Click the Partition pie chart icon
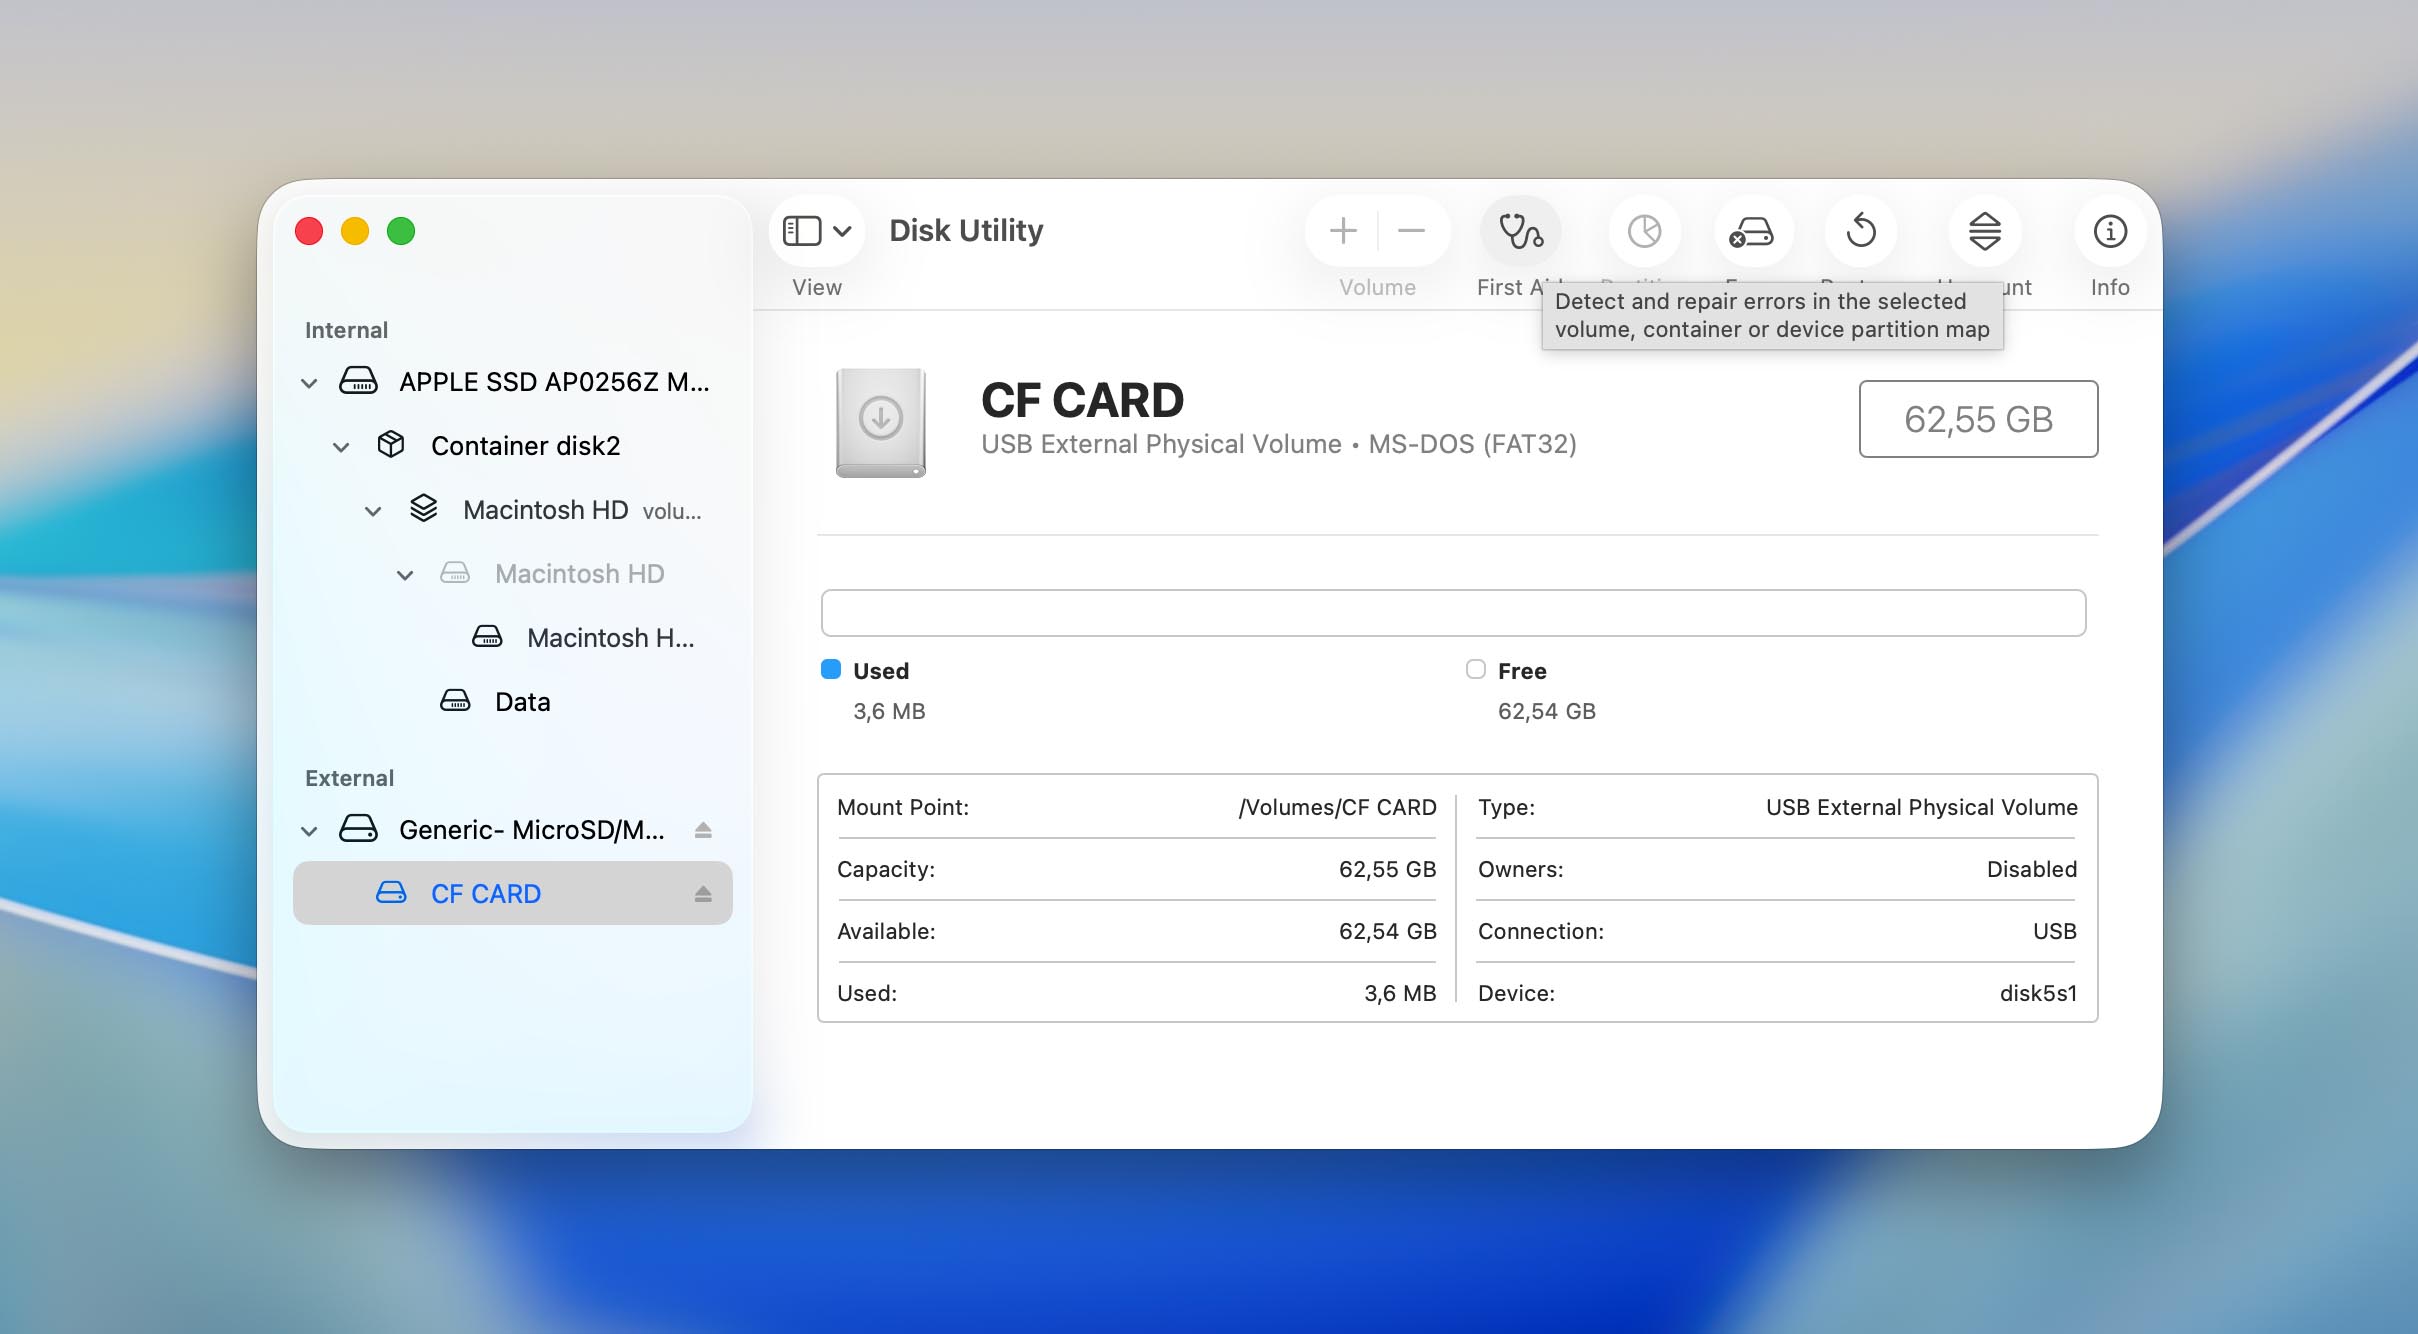 pos(1644,232)
